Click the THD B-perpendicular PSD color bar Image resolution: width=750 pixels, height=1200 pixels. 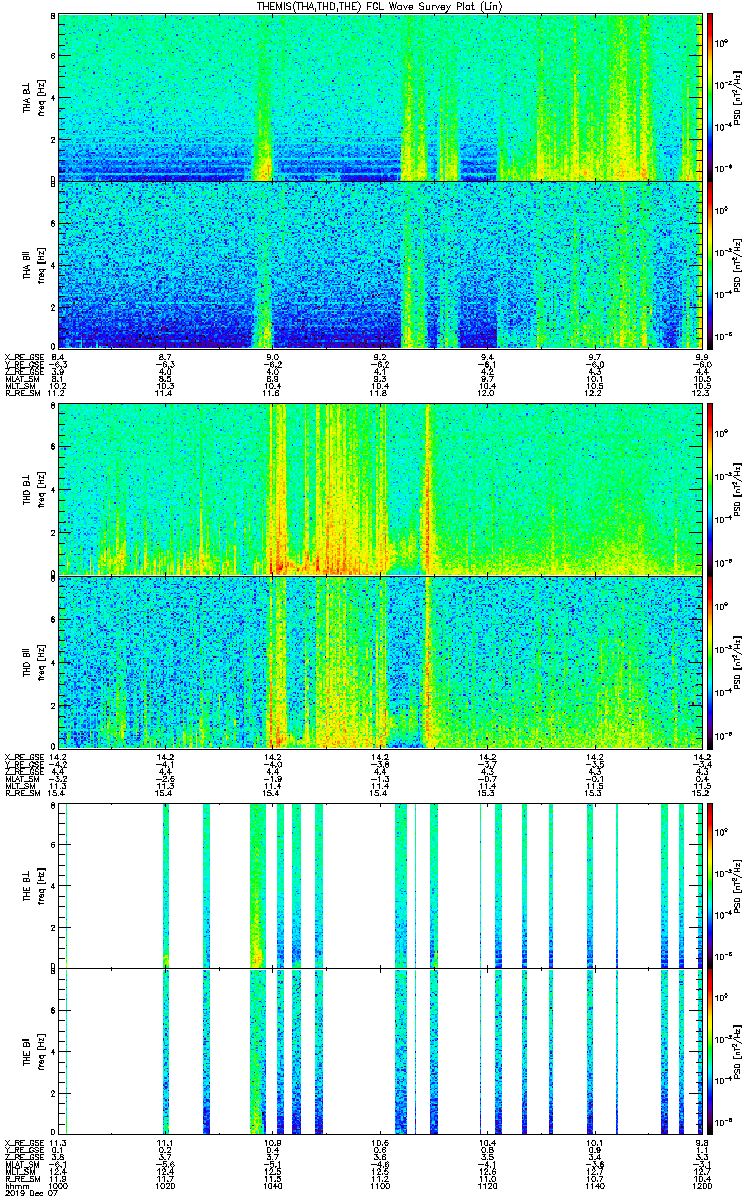[710, 488]
